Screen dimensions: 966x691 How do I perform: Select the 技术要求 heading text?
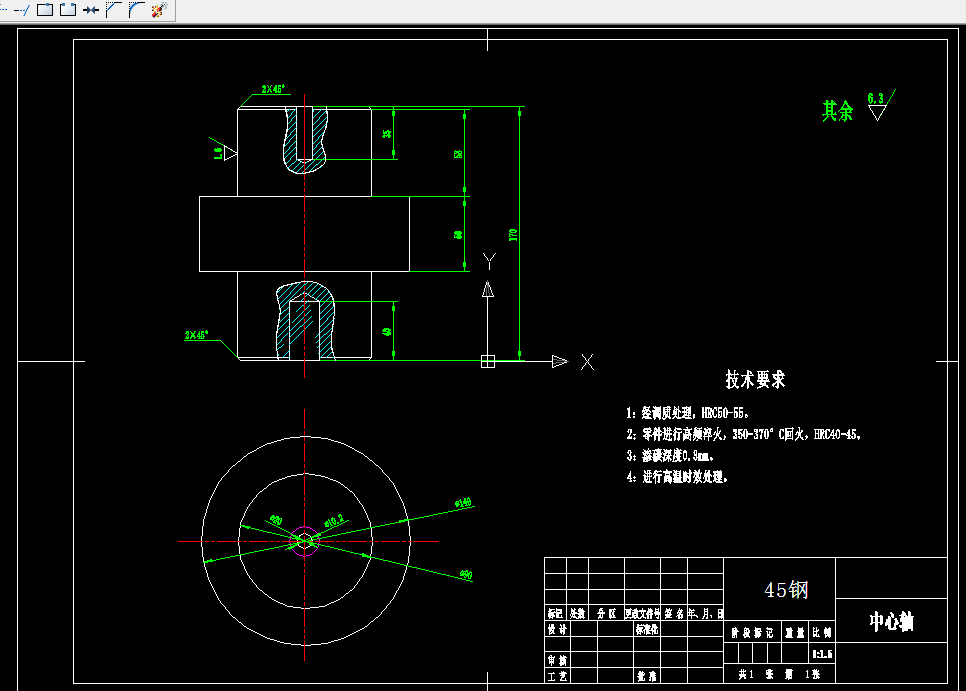(x=755, y=379)
